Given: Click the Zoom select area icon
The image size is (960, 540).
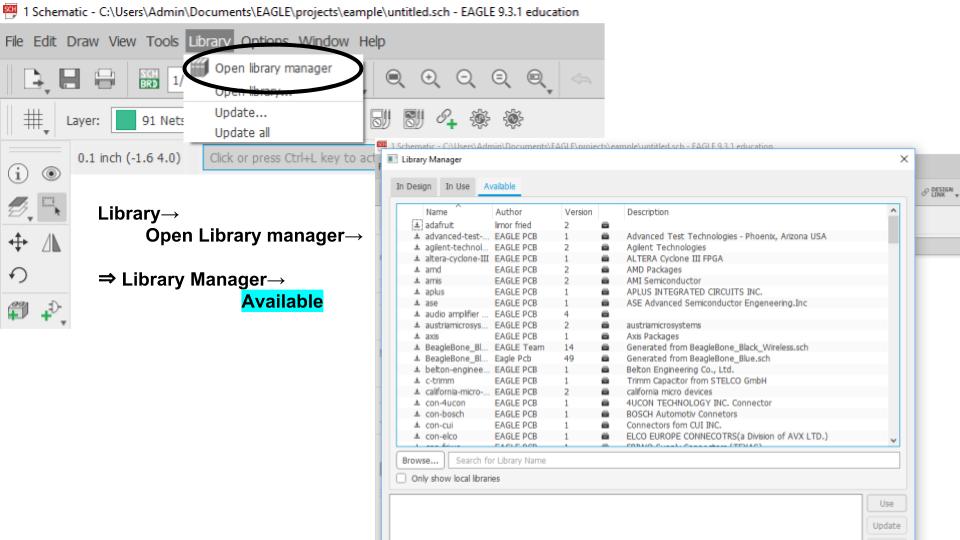Looking at the screenshot, I should (x=536, y=78).
